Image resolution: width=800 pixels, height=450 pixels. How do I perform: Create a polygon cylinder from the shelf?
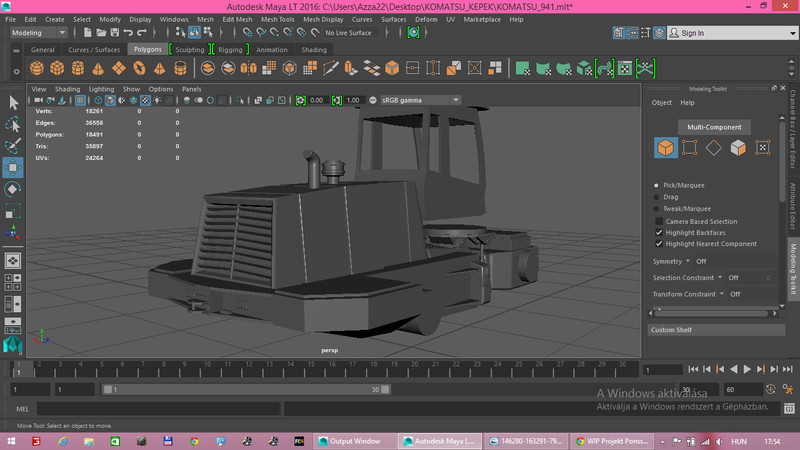point(78,68)
